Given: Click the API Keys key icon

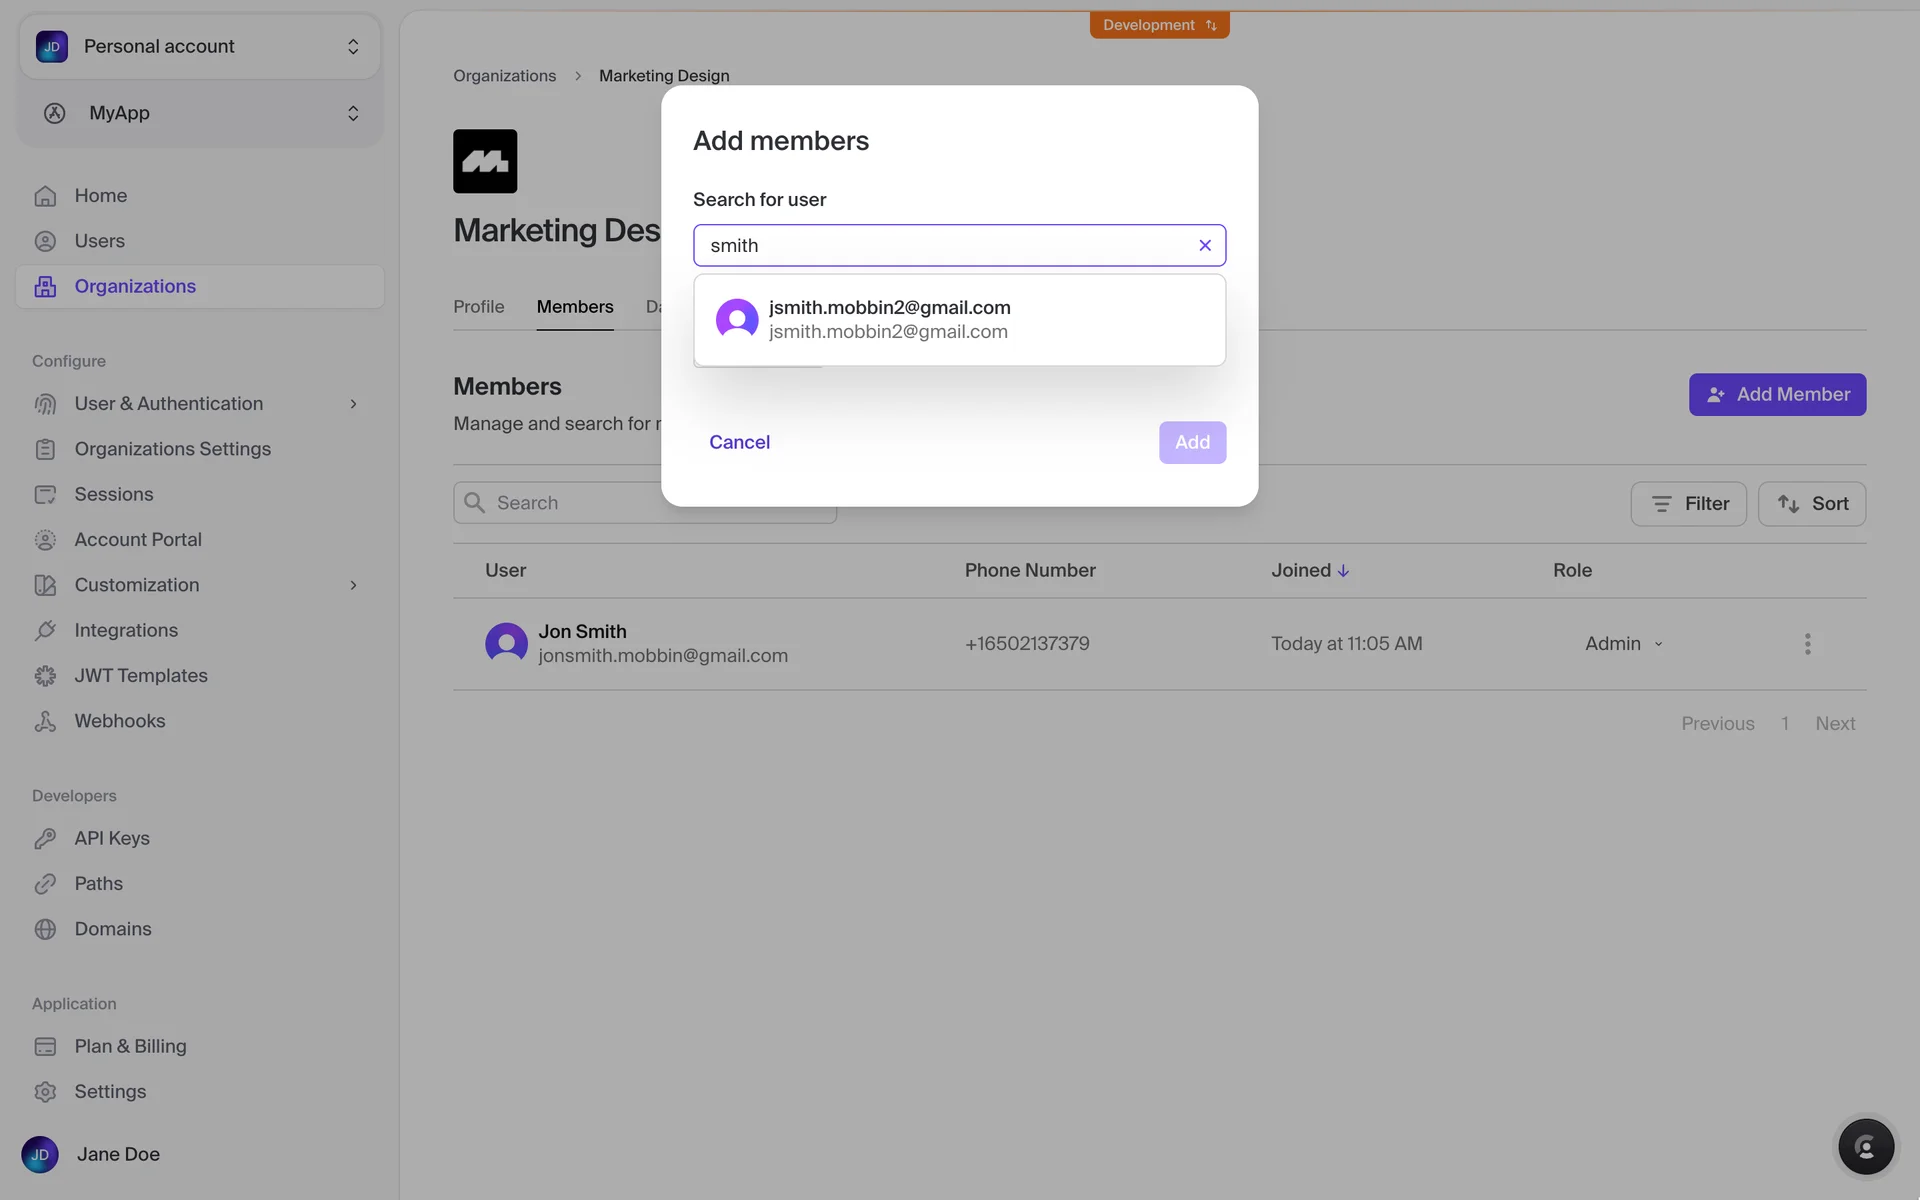Looking at the screenshot, I should (45, 839).
